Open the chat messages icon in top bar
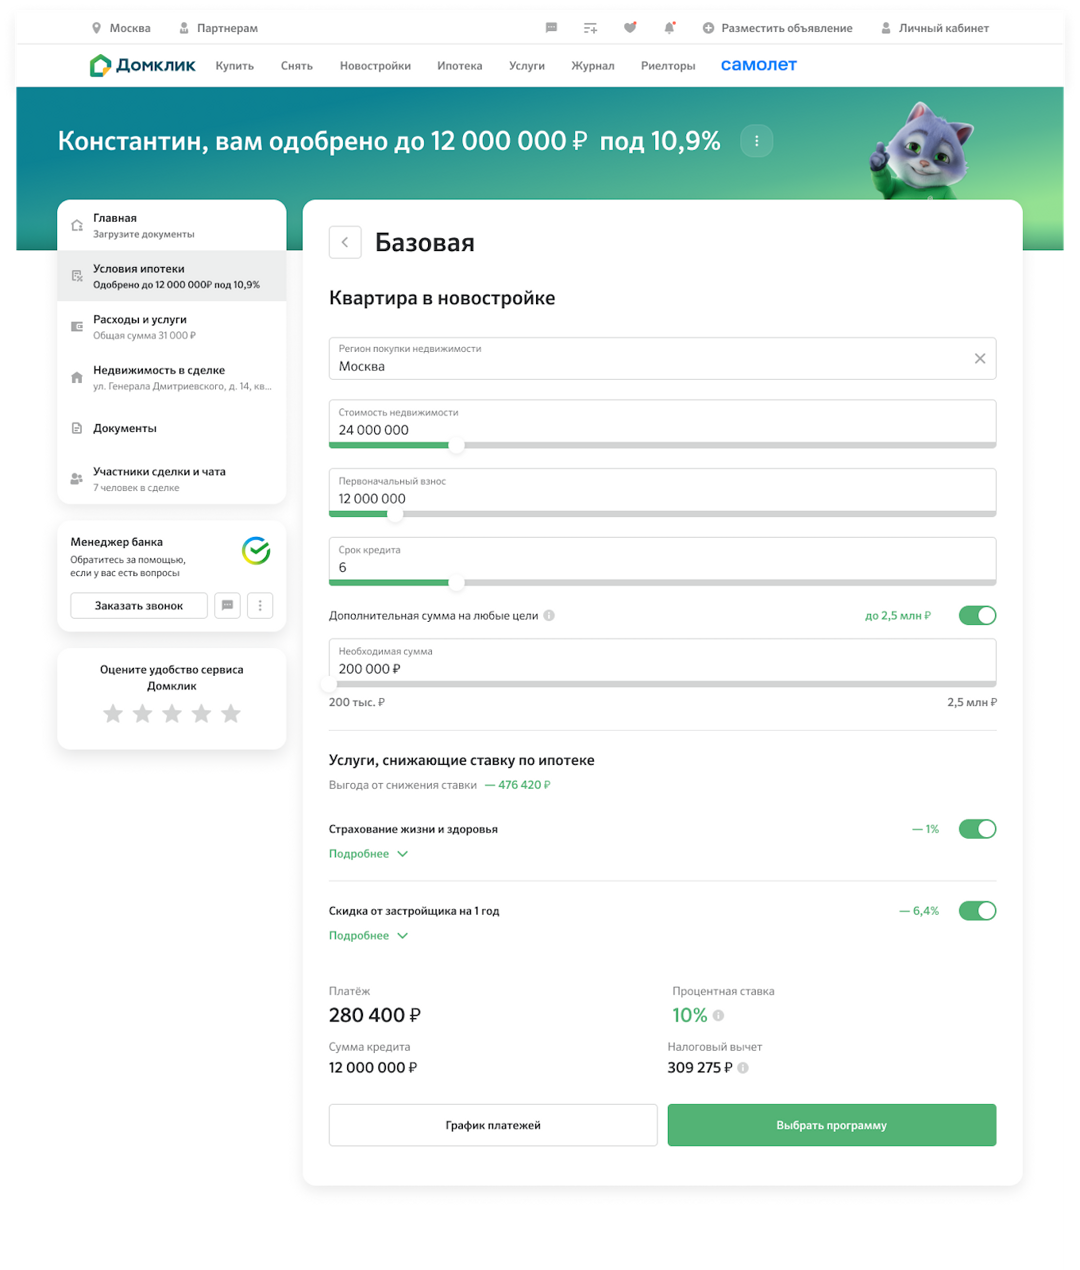The width and height of the screenshot is (1080, 1270). [551, 28]
